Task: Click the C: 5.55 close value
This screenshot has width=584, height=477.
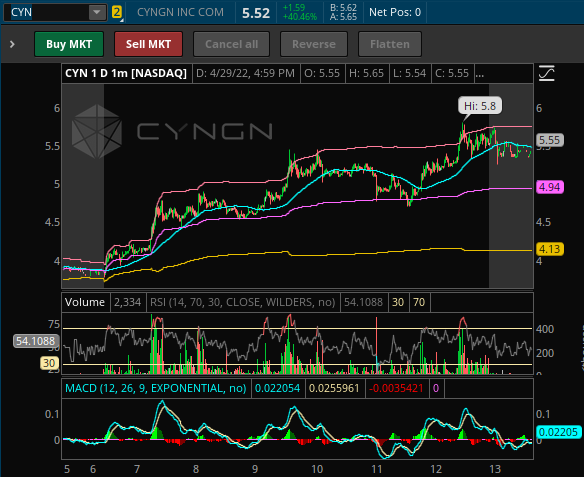Action: [452, 73]
